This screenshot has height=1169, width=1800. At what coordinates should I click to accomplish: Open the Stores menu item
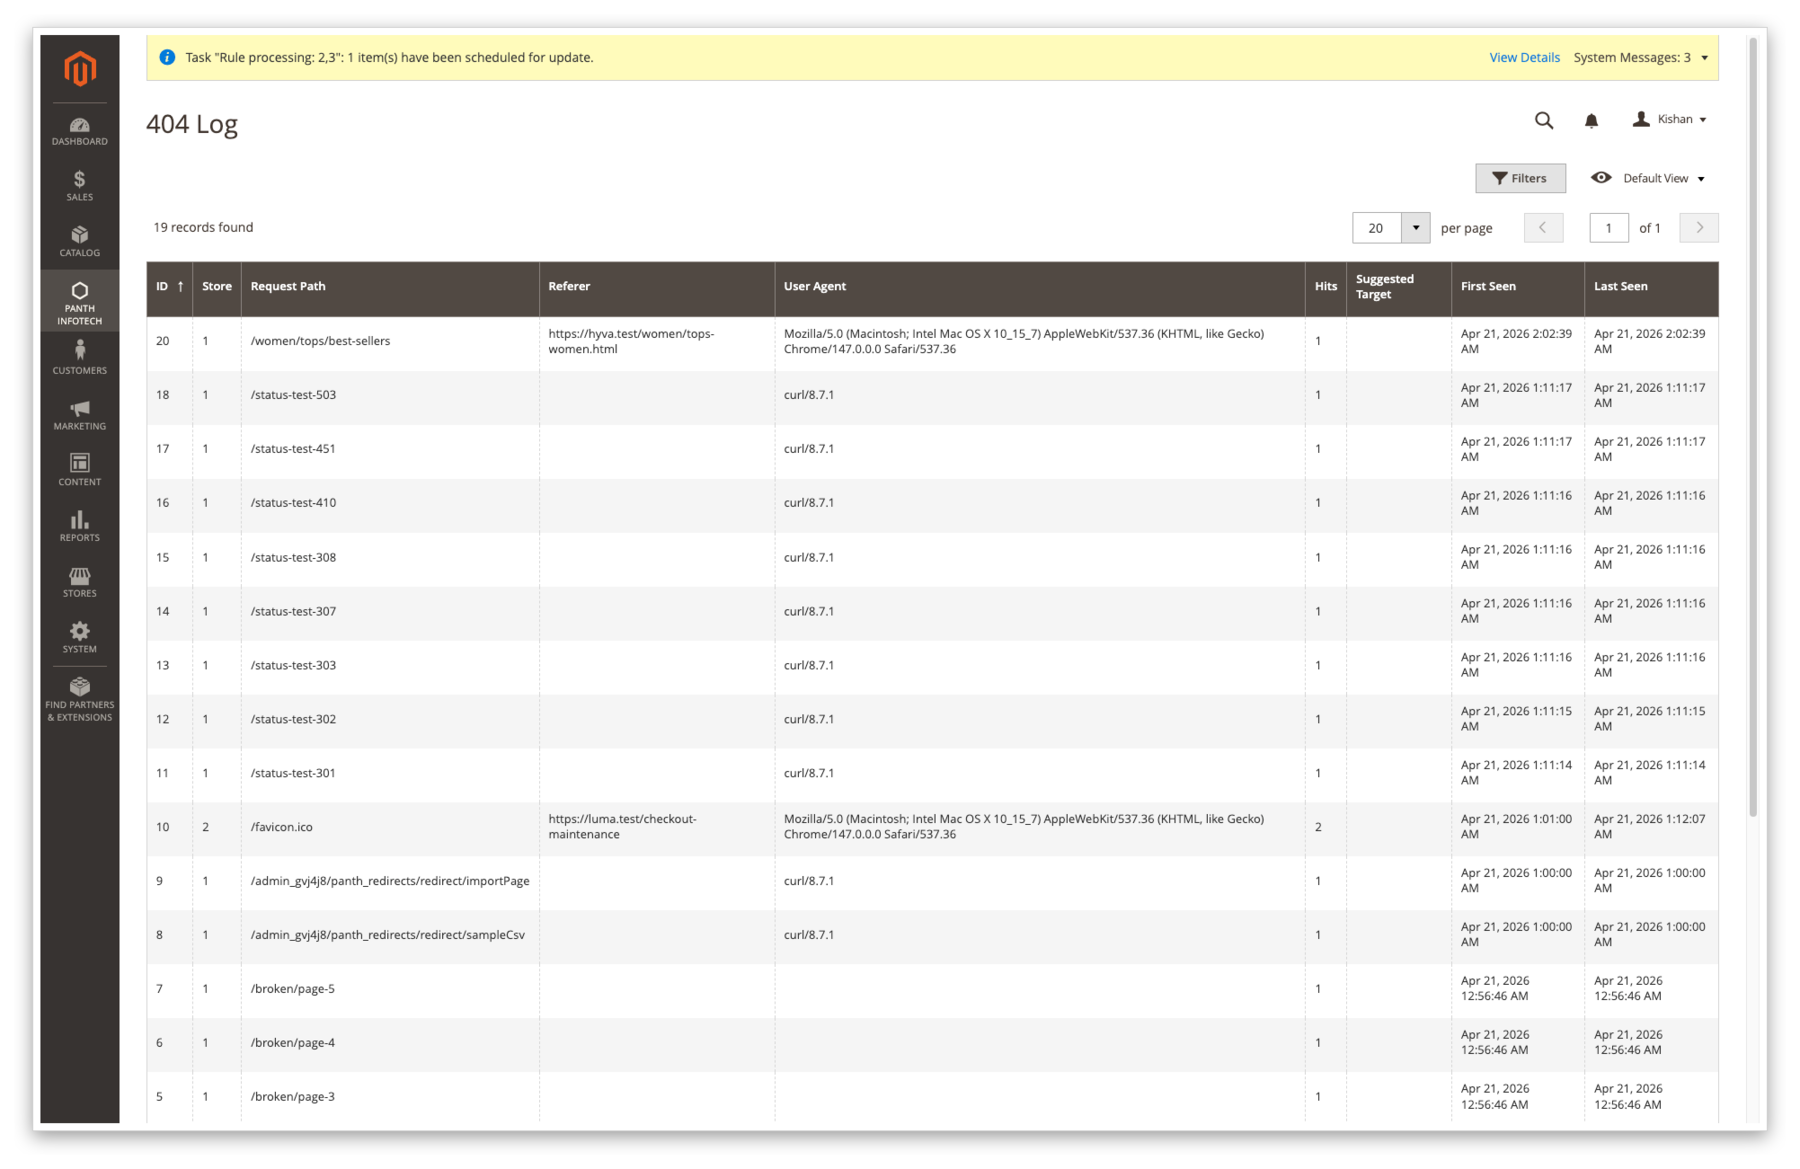(x=80, y=582)
